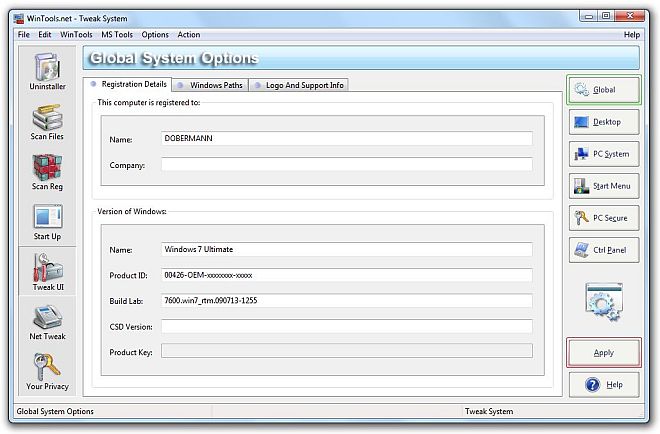Switch to Logo And Support Info tab

pyautogui.click(x=299, y=85)
